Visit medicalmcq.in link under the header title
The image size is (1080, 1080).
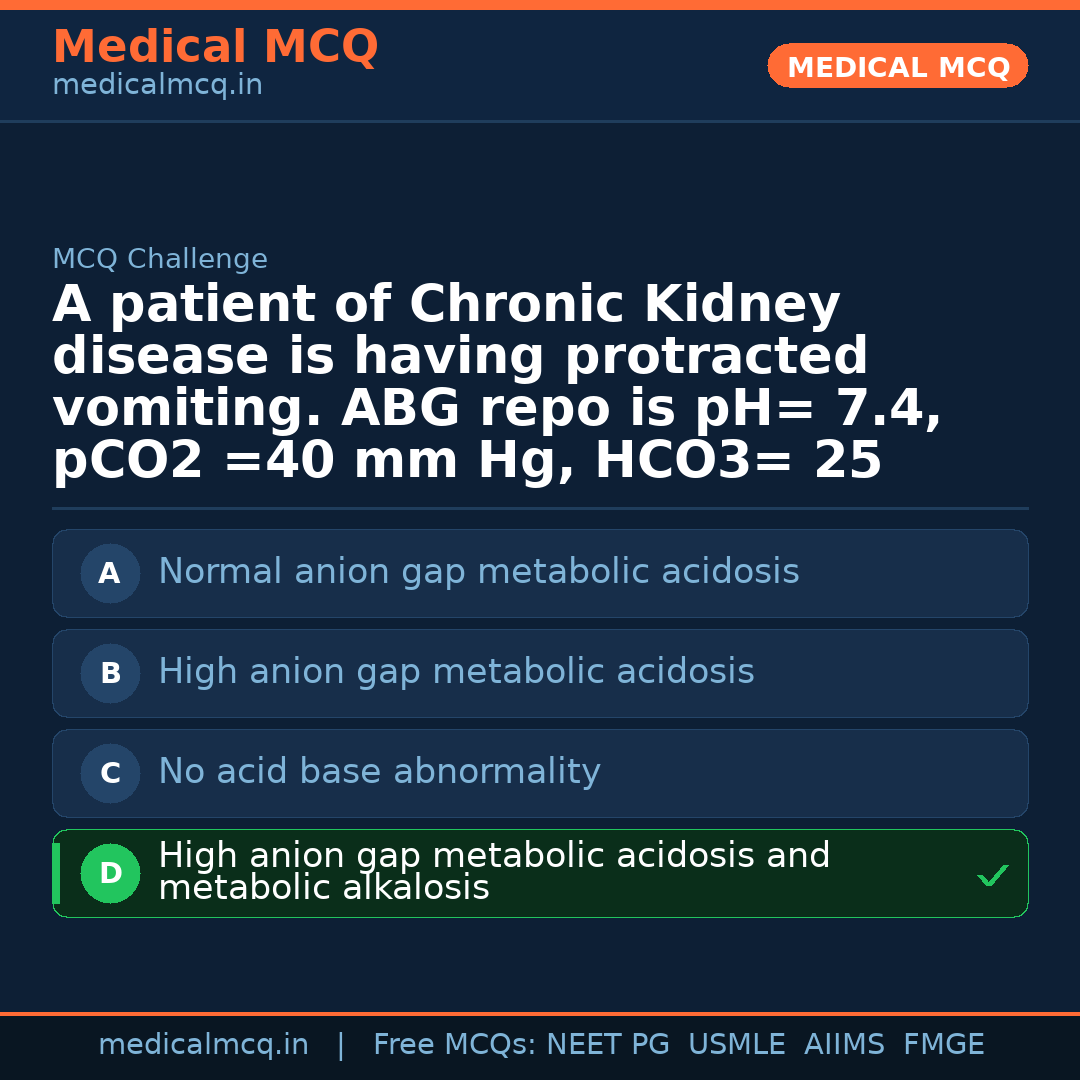click(x=157, y=86)
